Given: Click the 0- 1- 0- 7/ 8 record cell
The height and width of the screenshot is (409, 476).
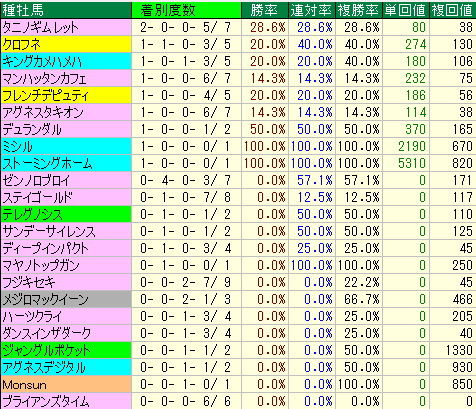Looking at the screenshot, I should click(186, 197).
